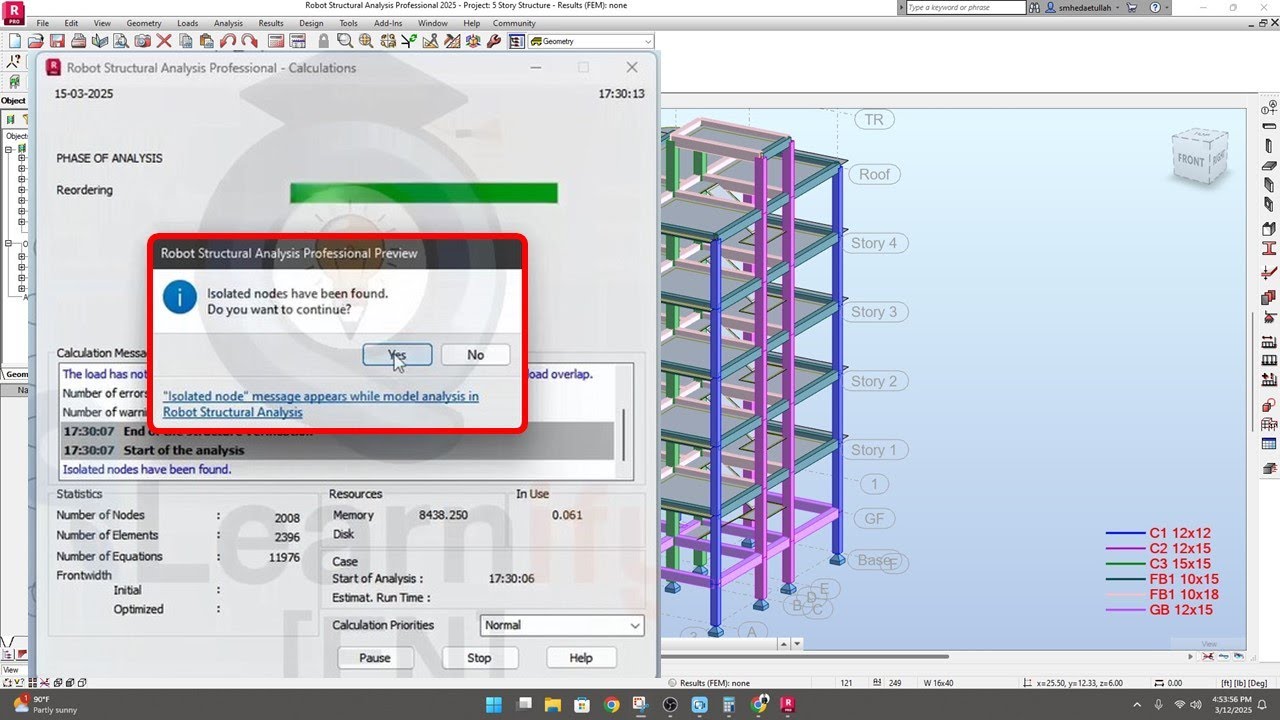The image size is (1280, 720).
Task: Click the C1 12x12 blue legend line
Action: [x=1125, y=533]
